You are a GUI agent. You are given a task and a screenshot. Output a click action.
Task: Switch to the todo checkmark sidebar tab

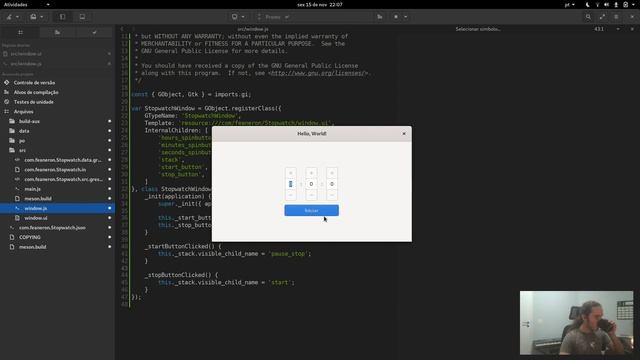(x=94, y=32)
